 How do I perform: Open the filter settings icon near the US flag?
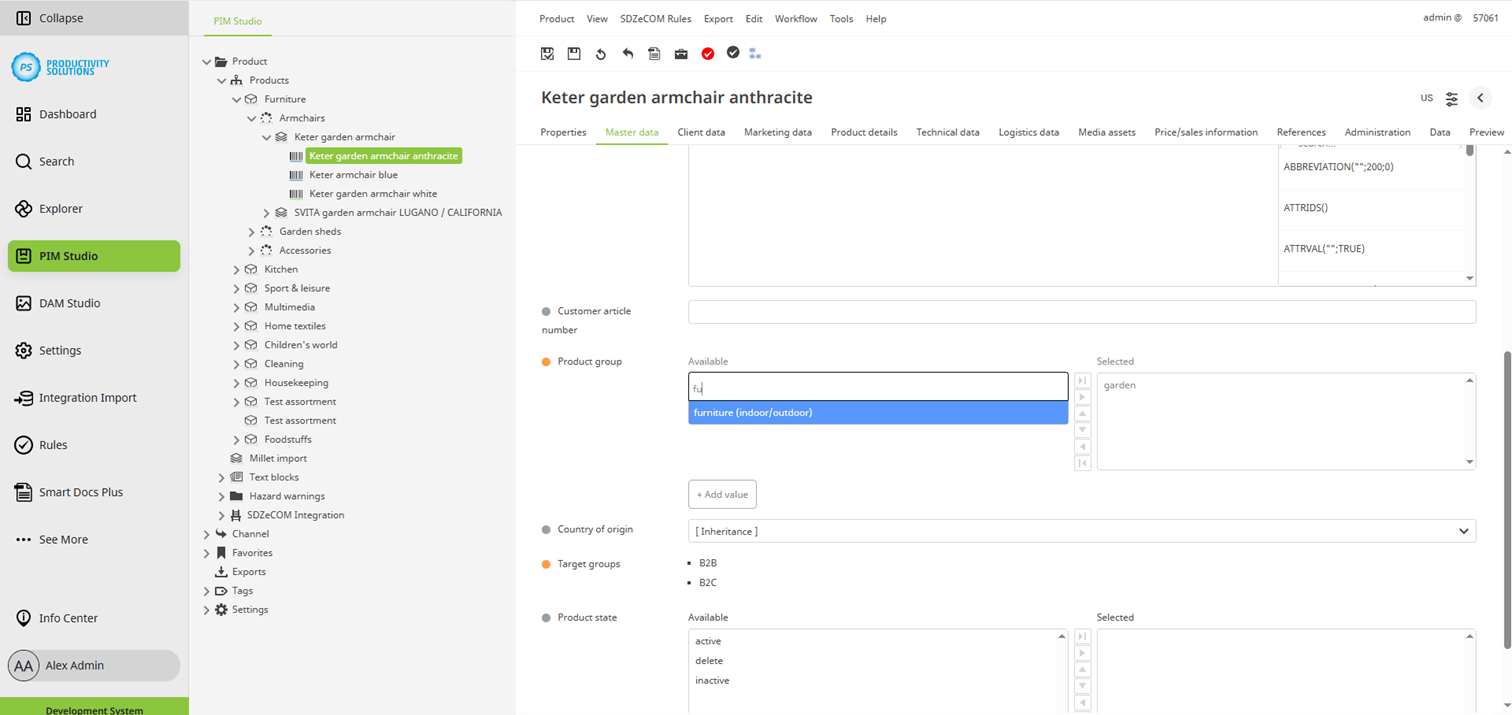1452,98
